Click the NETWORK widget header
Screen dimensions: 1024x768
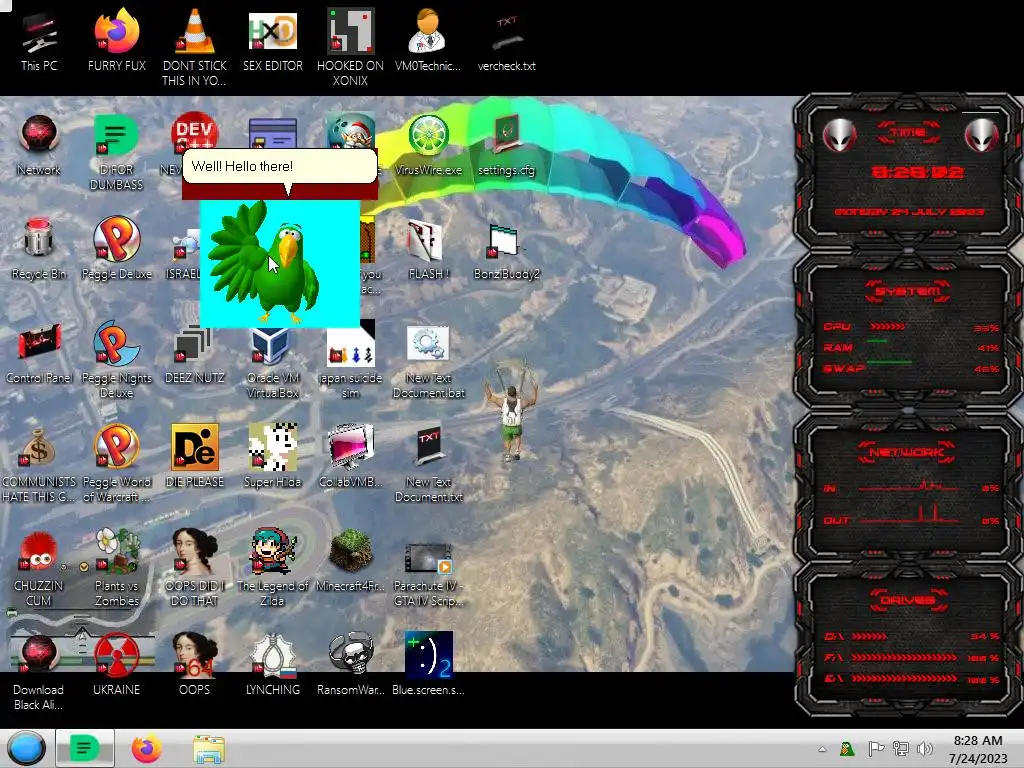908,452
